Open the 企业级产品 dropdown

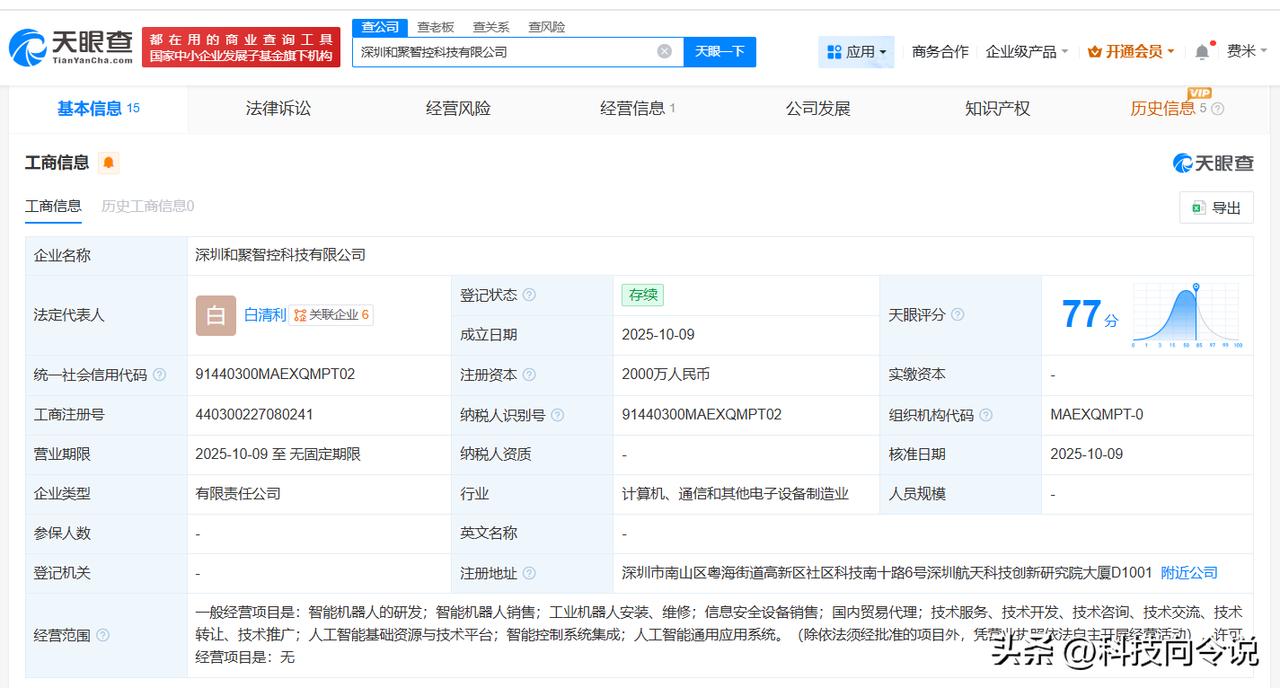tap(1026, 52)
